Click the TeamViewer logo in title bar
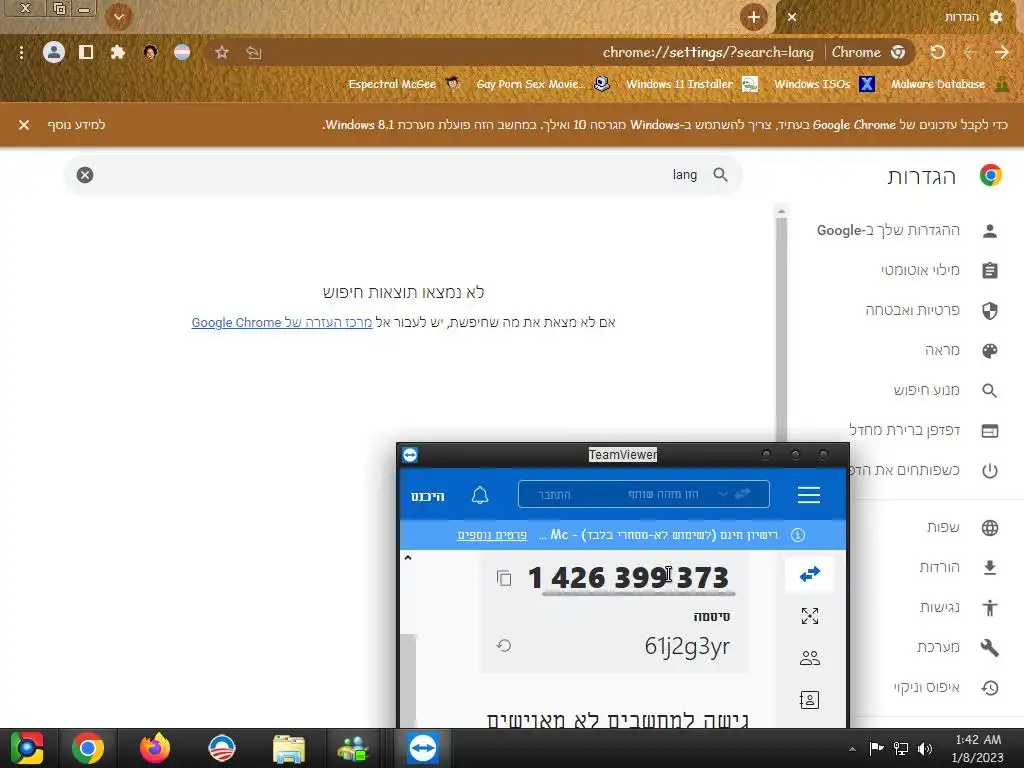The image size is (1024, 768). tap(410, 455)
